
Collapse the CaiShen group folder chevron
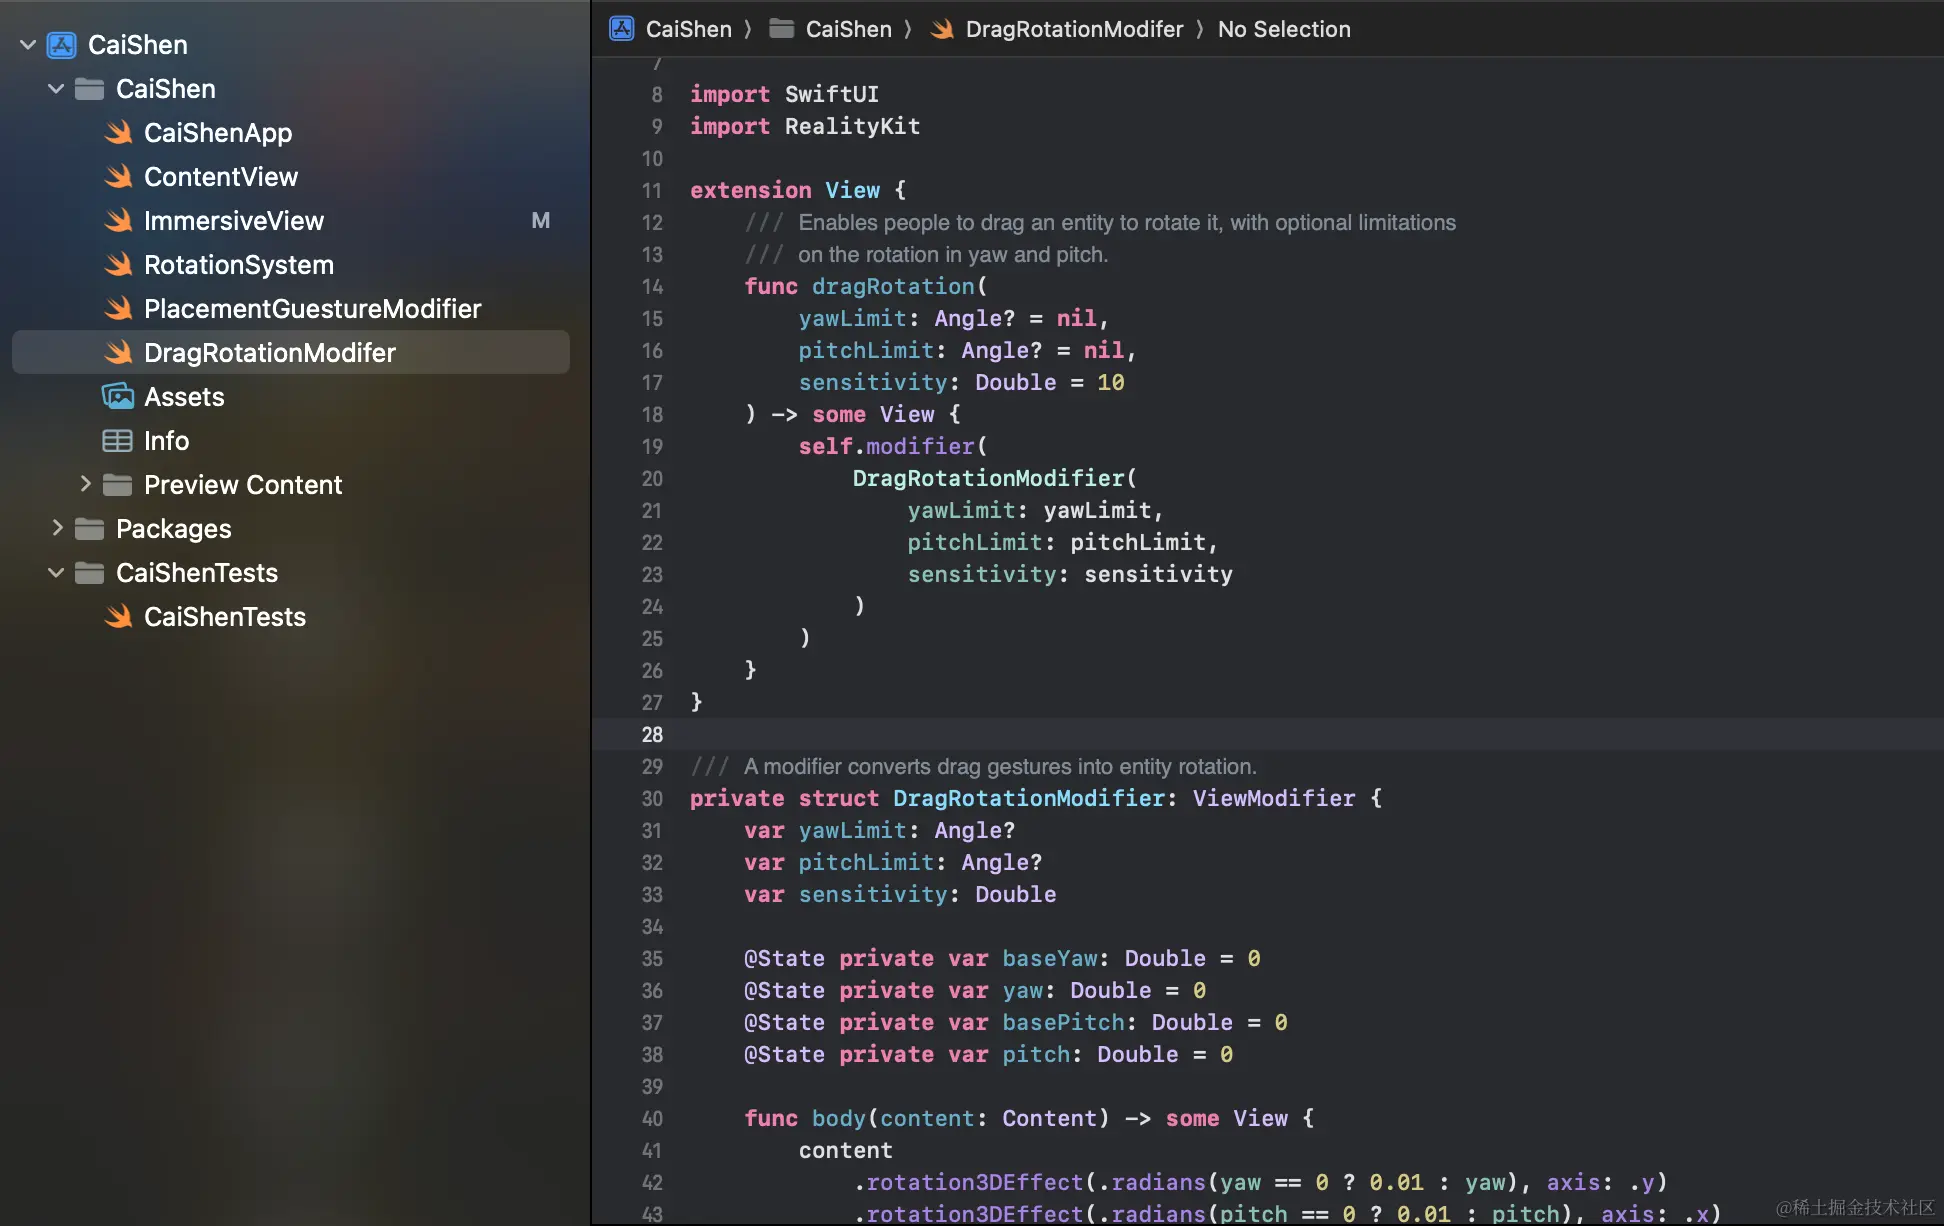tap(56, 89)
